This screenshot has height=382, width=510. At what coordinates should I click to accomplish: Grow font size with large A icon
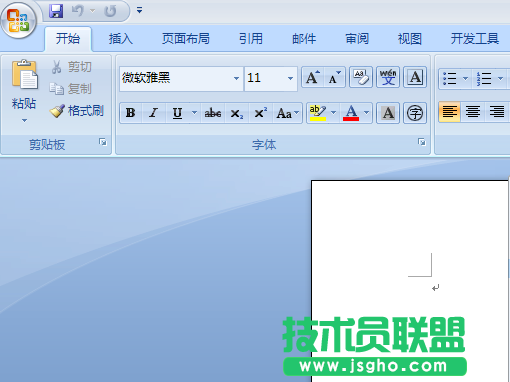point(313,77)
